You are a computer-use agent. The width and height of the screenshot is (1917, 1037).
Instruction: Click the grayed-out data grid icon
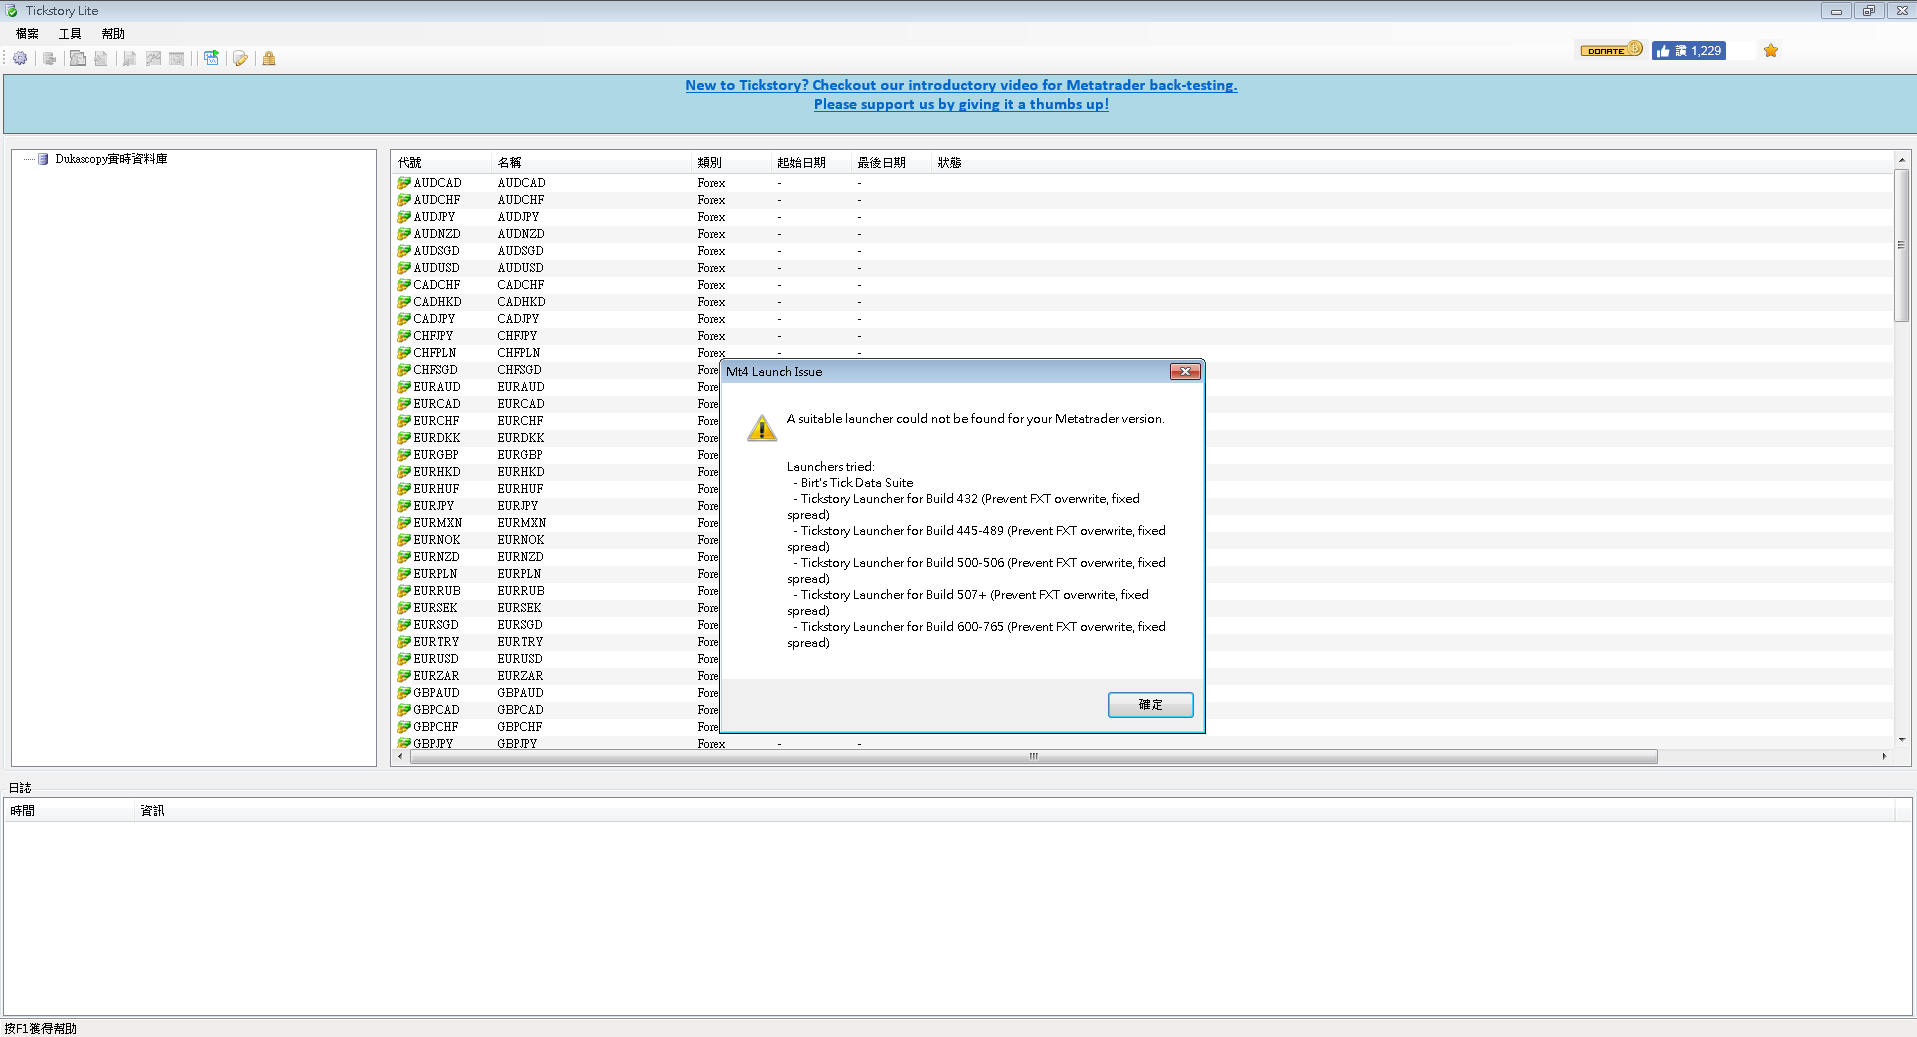click(x=177, y=59)
